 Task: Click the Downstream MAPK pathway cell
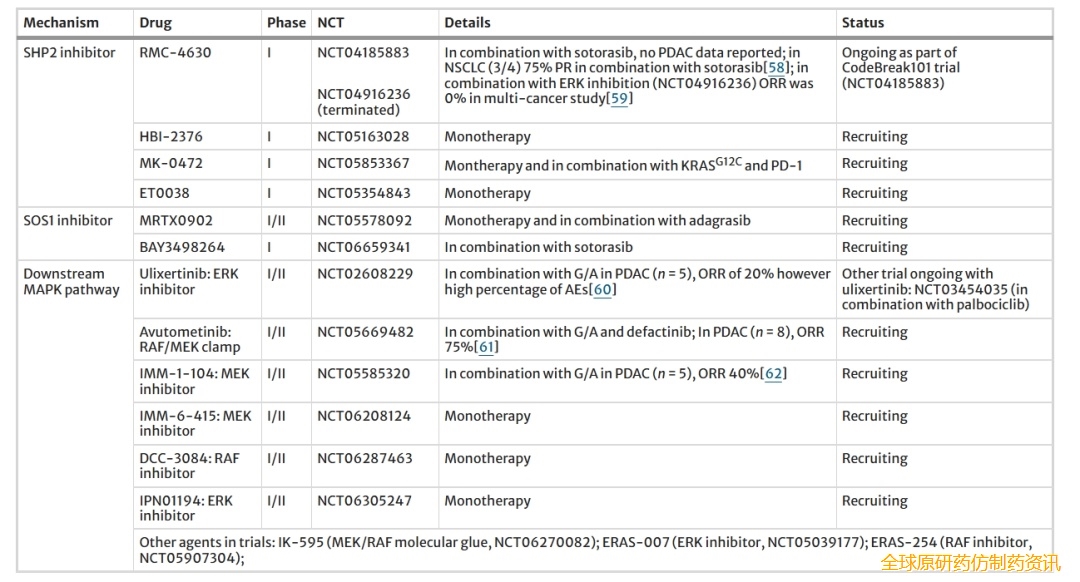71,282
